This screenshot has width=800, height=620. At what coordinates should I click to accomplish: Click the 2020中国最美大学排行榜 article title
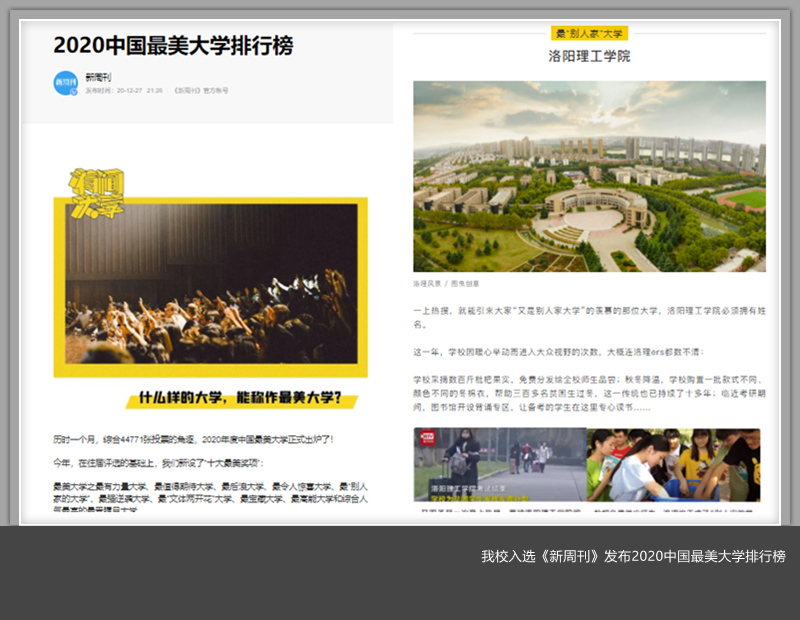(x=173, y=45)
